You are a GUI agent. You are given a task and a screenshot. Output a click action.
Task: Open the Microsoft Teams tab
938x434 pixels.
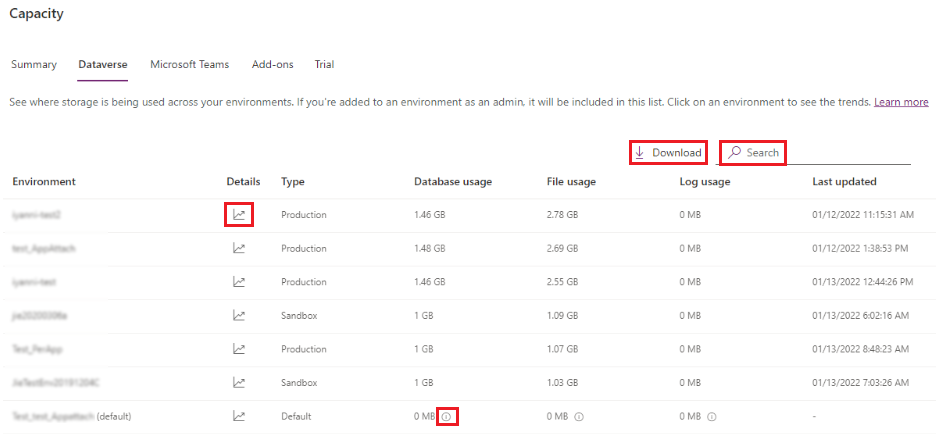click(x=189, y=65)
